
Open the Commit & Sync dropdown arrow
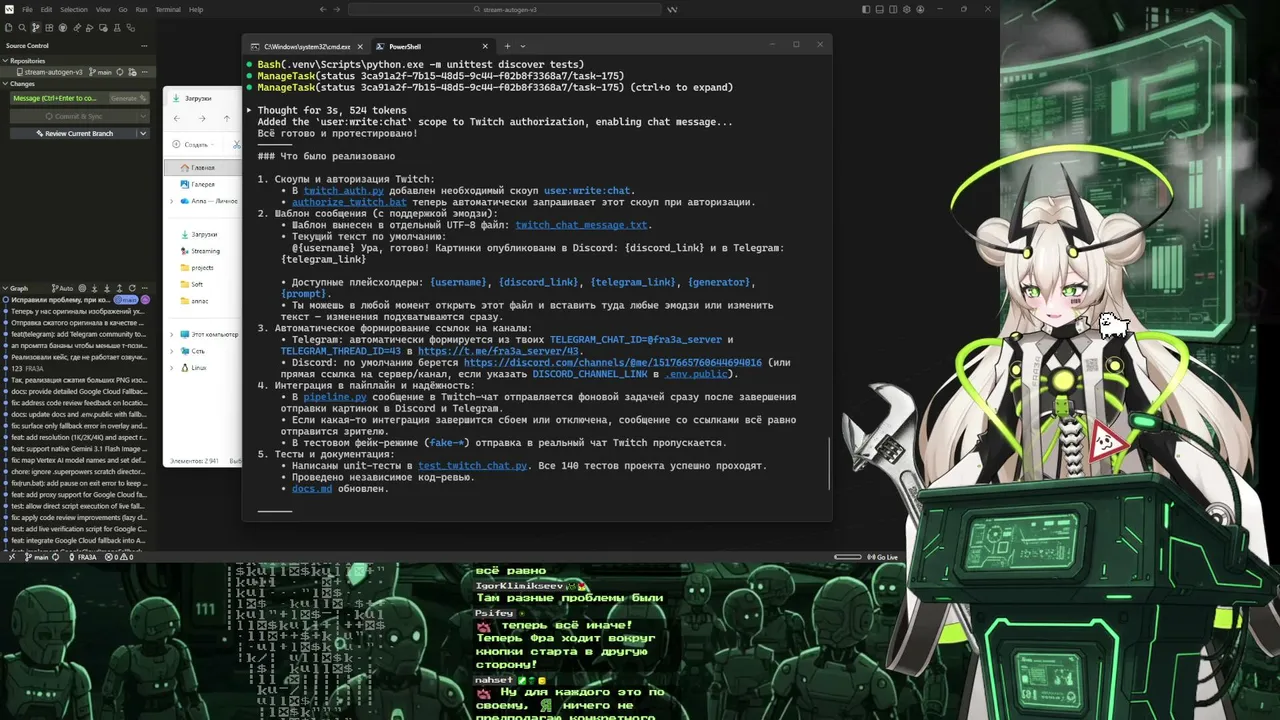tap(143, 116)
